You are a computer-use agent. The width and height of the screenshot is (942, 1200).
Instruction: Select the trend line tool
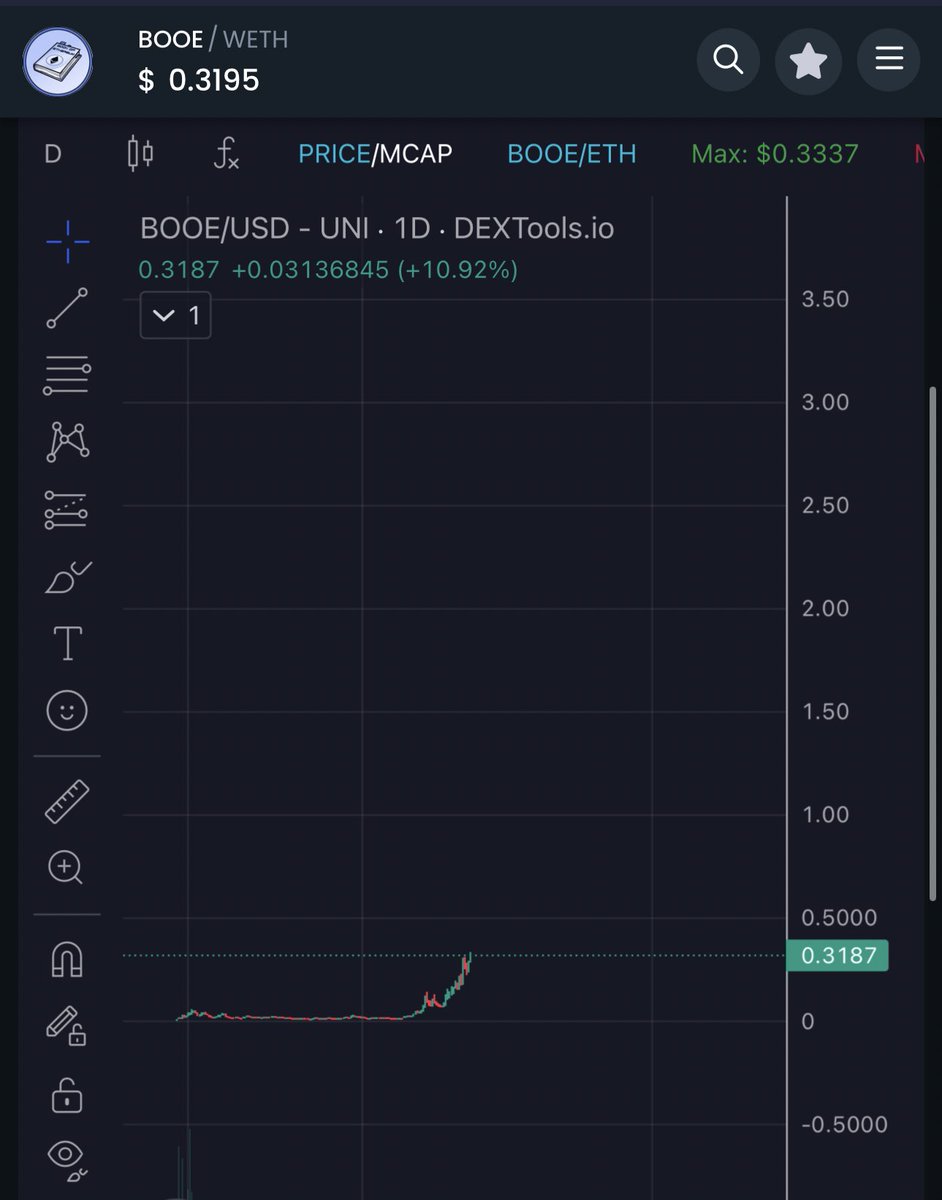tap(67, 308)
